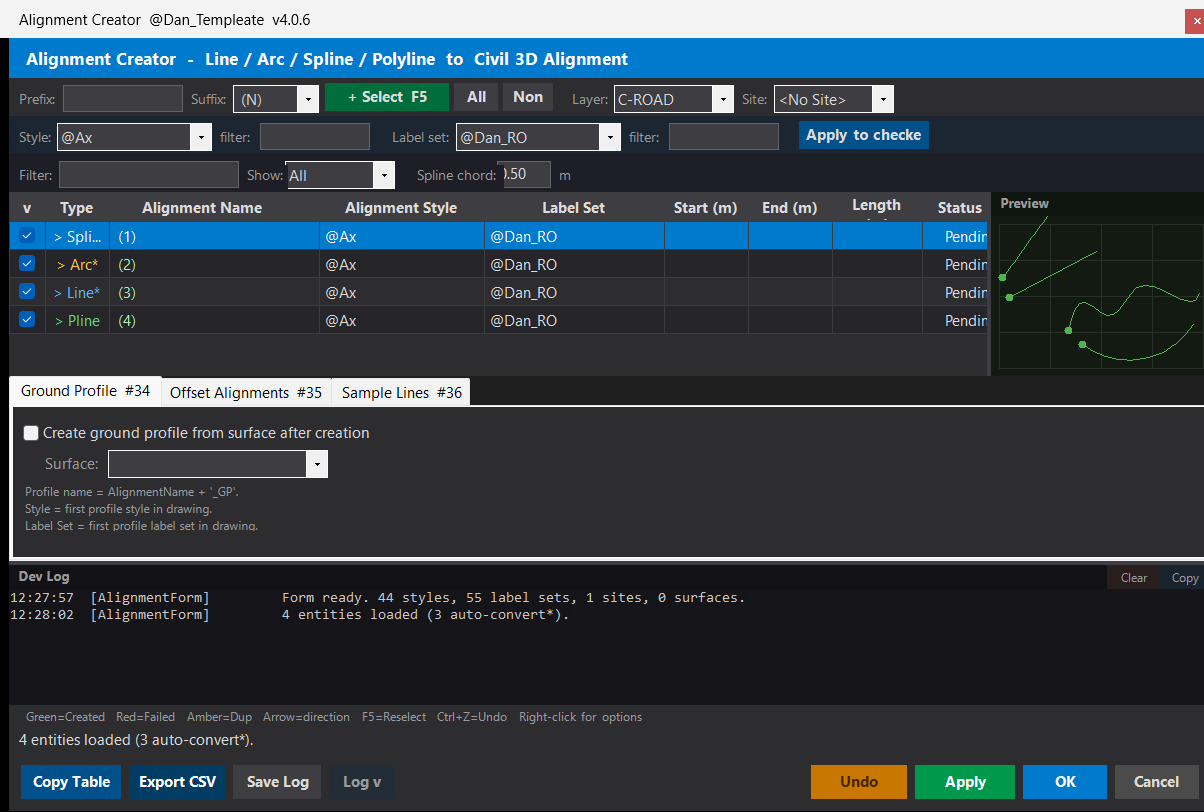Uncheck the Pline row (4) checkbox
The image size is (1204, 812).
tap(27, 320)
